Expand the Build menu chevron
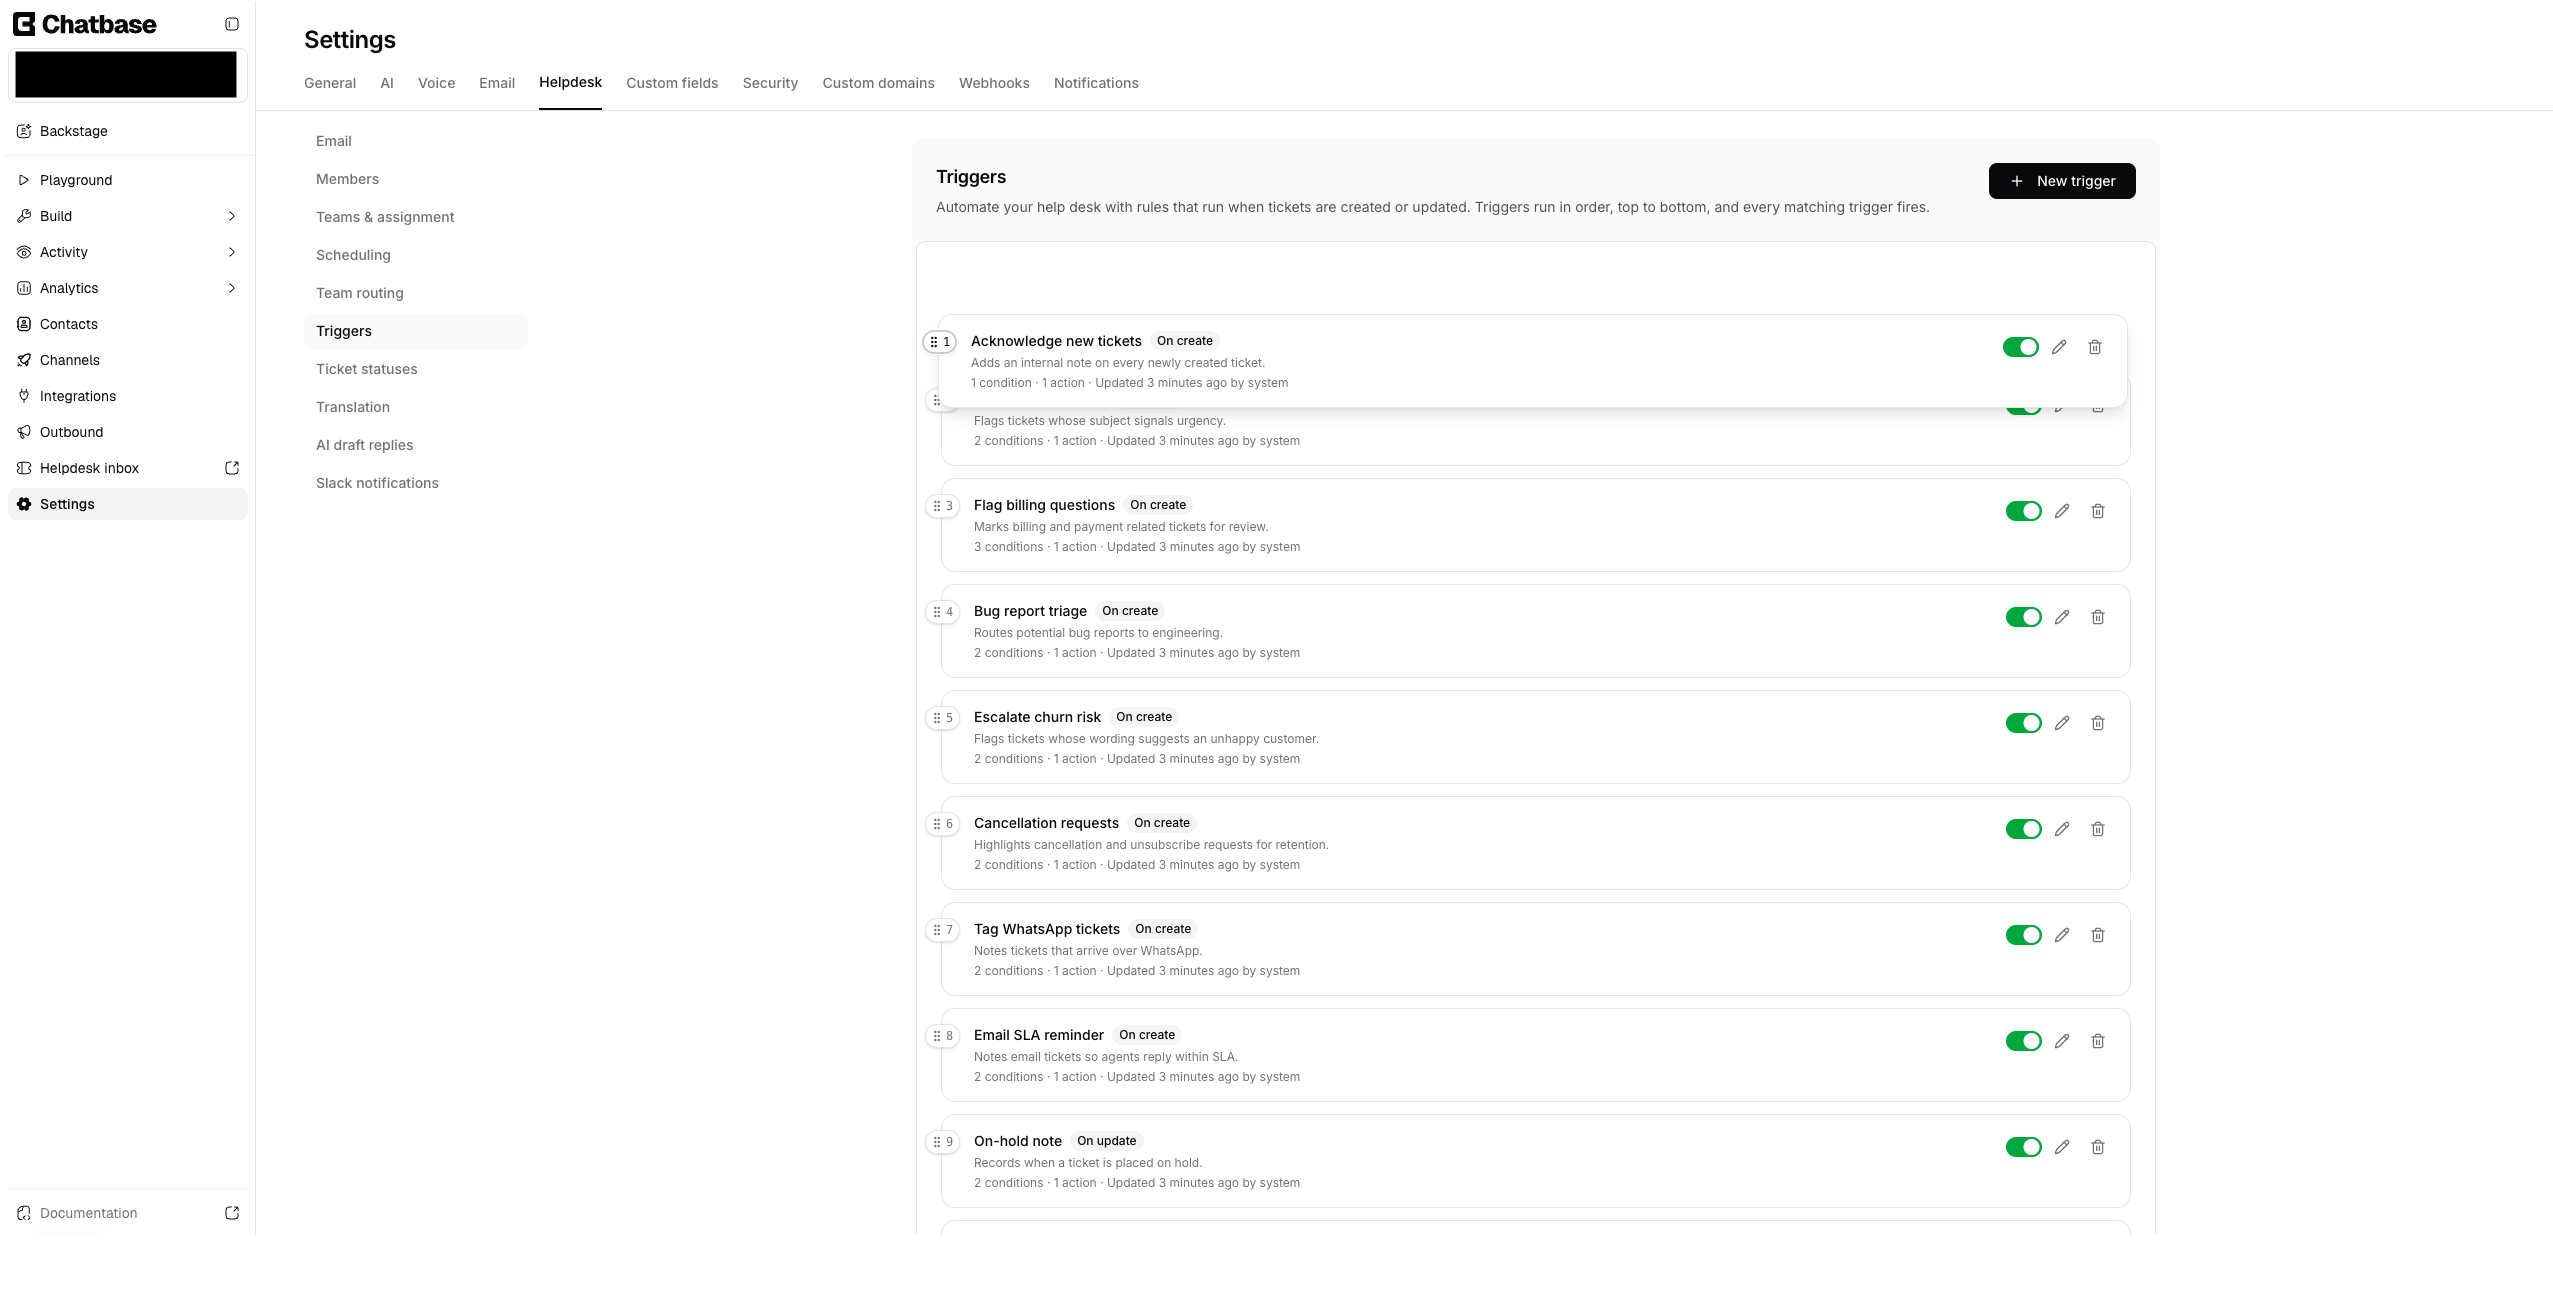This screenshot has width=2553, height=1294. (232, 216)
